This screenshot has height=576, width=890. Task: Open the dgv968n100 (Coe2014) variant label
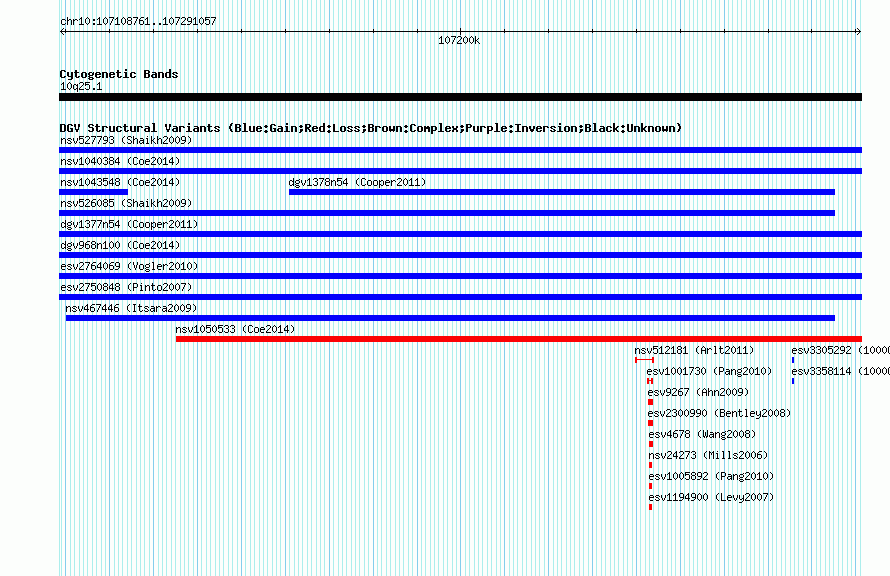[x=120, y=245]
